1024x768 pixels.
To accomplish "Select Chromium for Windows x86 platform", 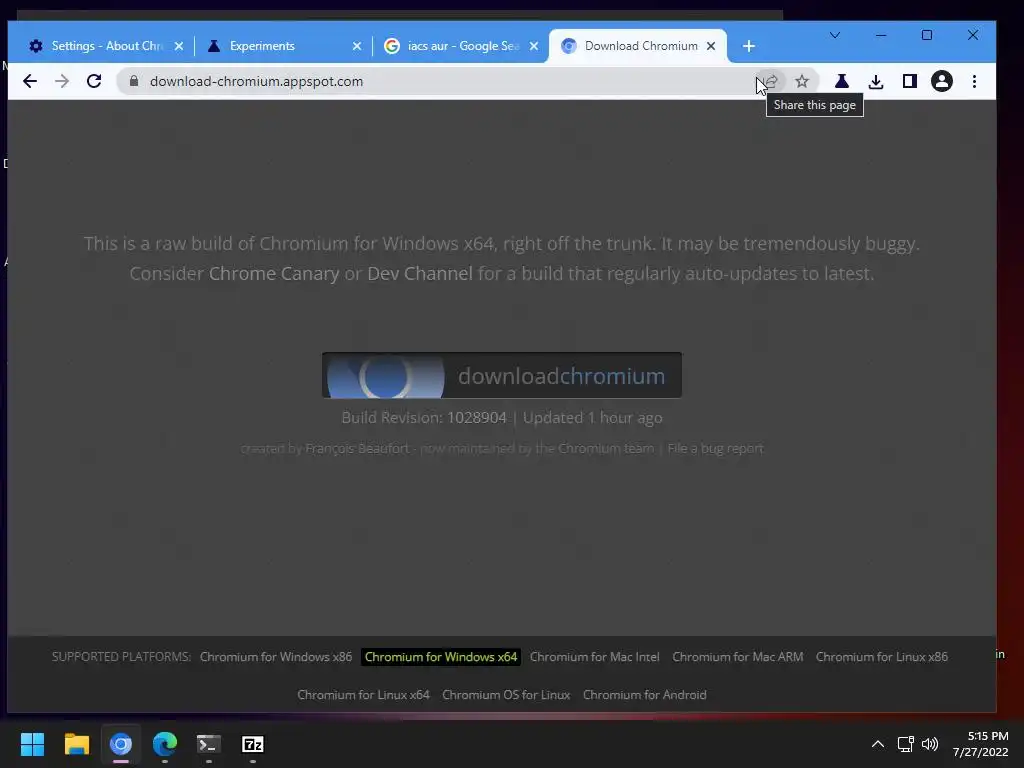I will (x=276, y=657).
